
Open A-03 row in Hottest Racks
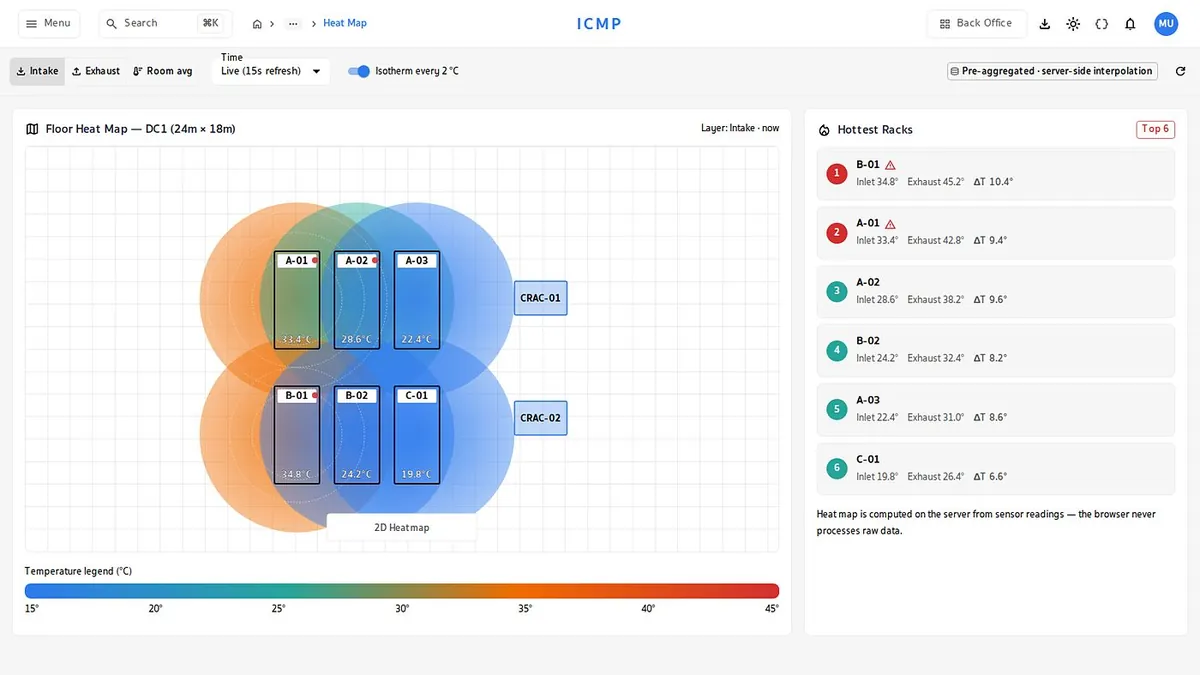(x=995, y=409)
